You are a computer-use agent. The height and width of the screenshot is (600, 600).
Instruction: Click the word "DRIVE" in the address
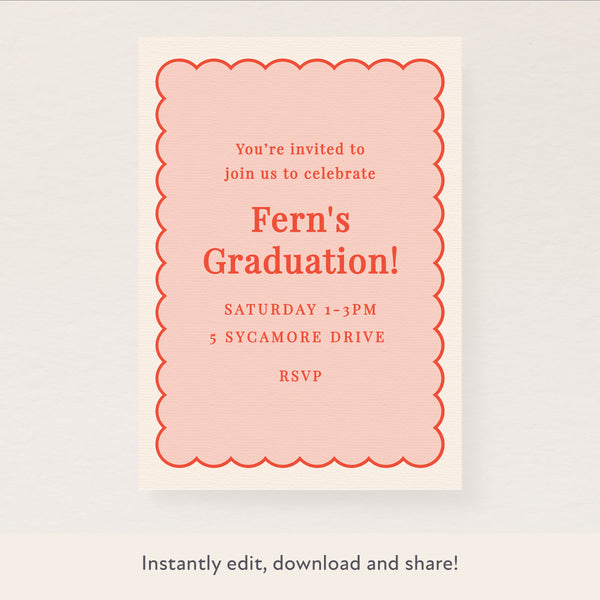pyautogui.click(x=359, y=338)
